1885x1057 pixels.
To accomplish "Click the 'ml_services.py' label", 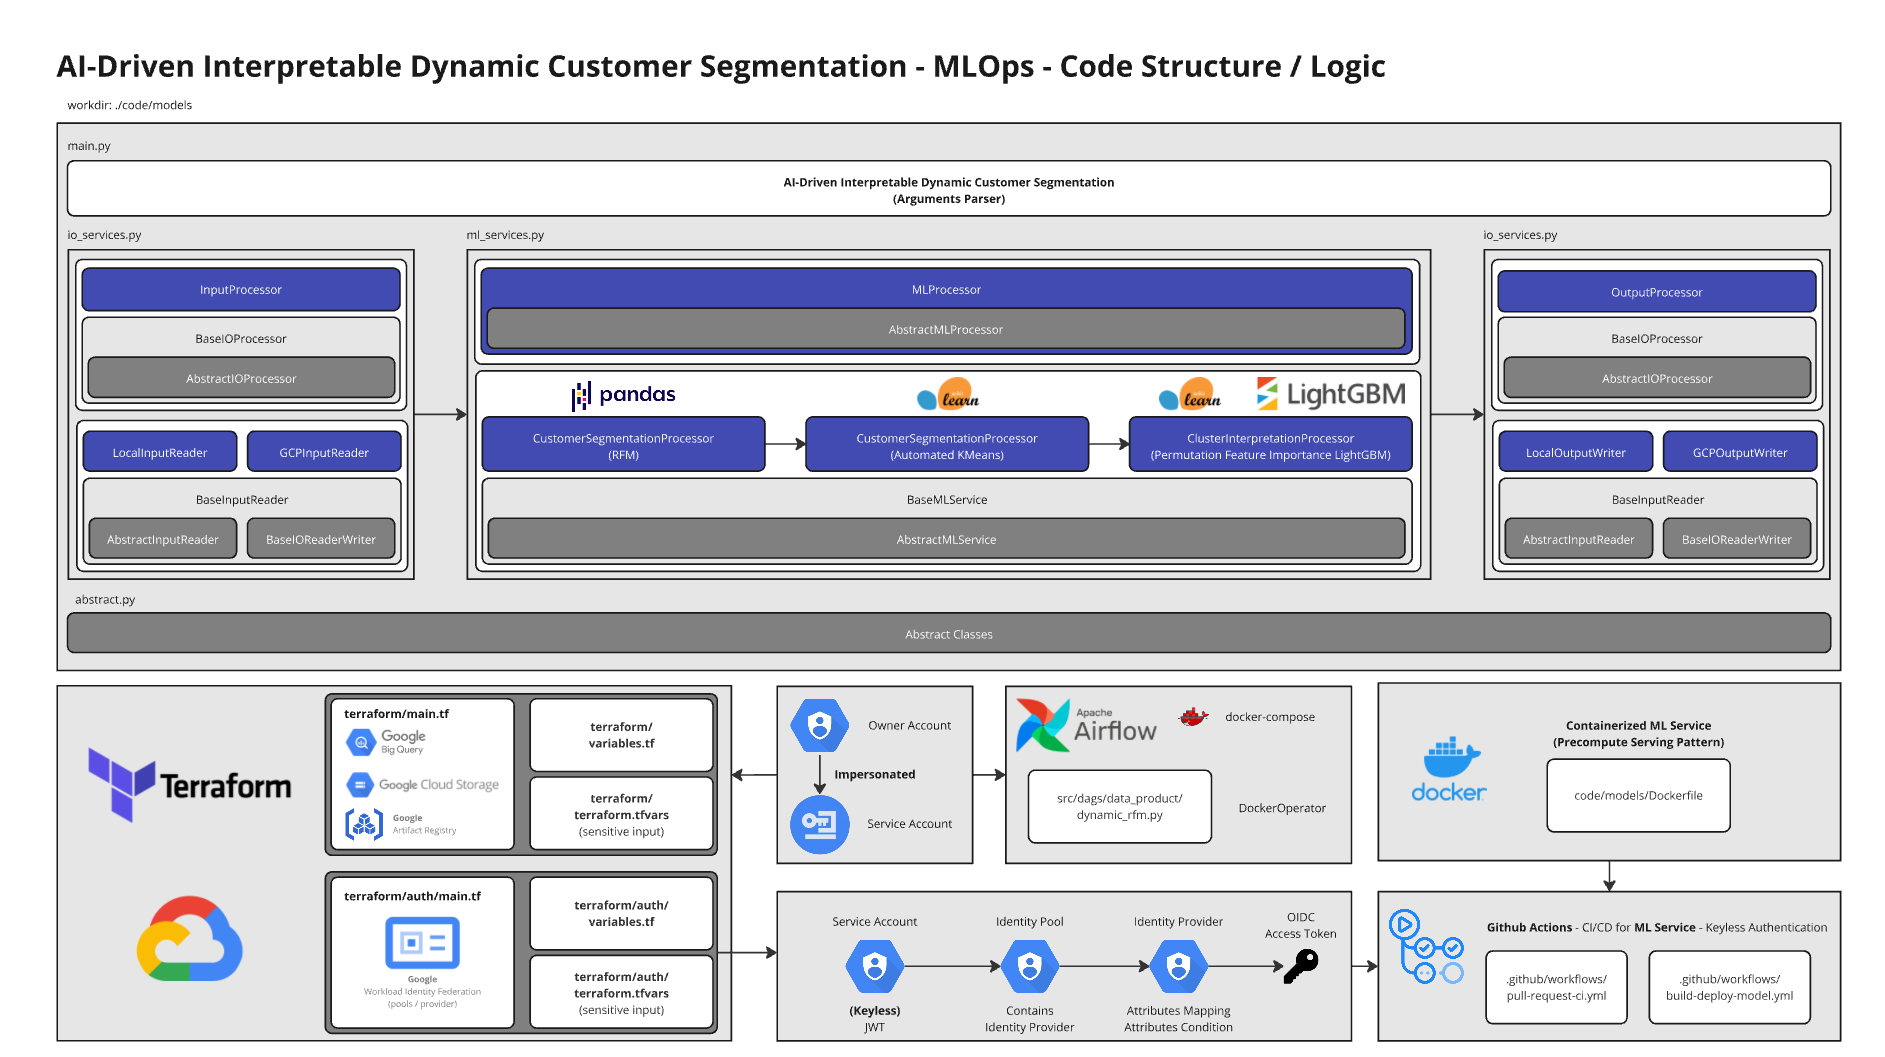I will click(x=505, y=235).
